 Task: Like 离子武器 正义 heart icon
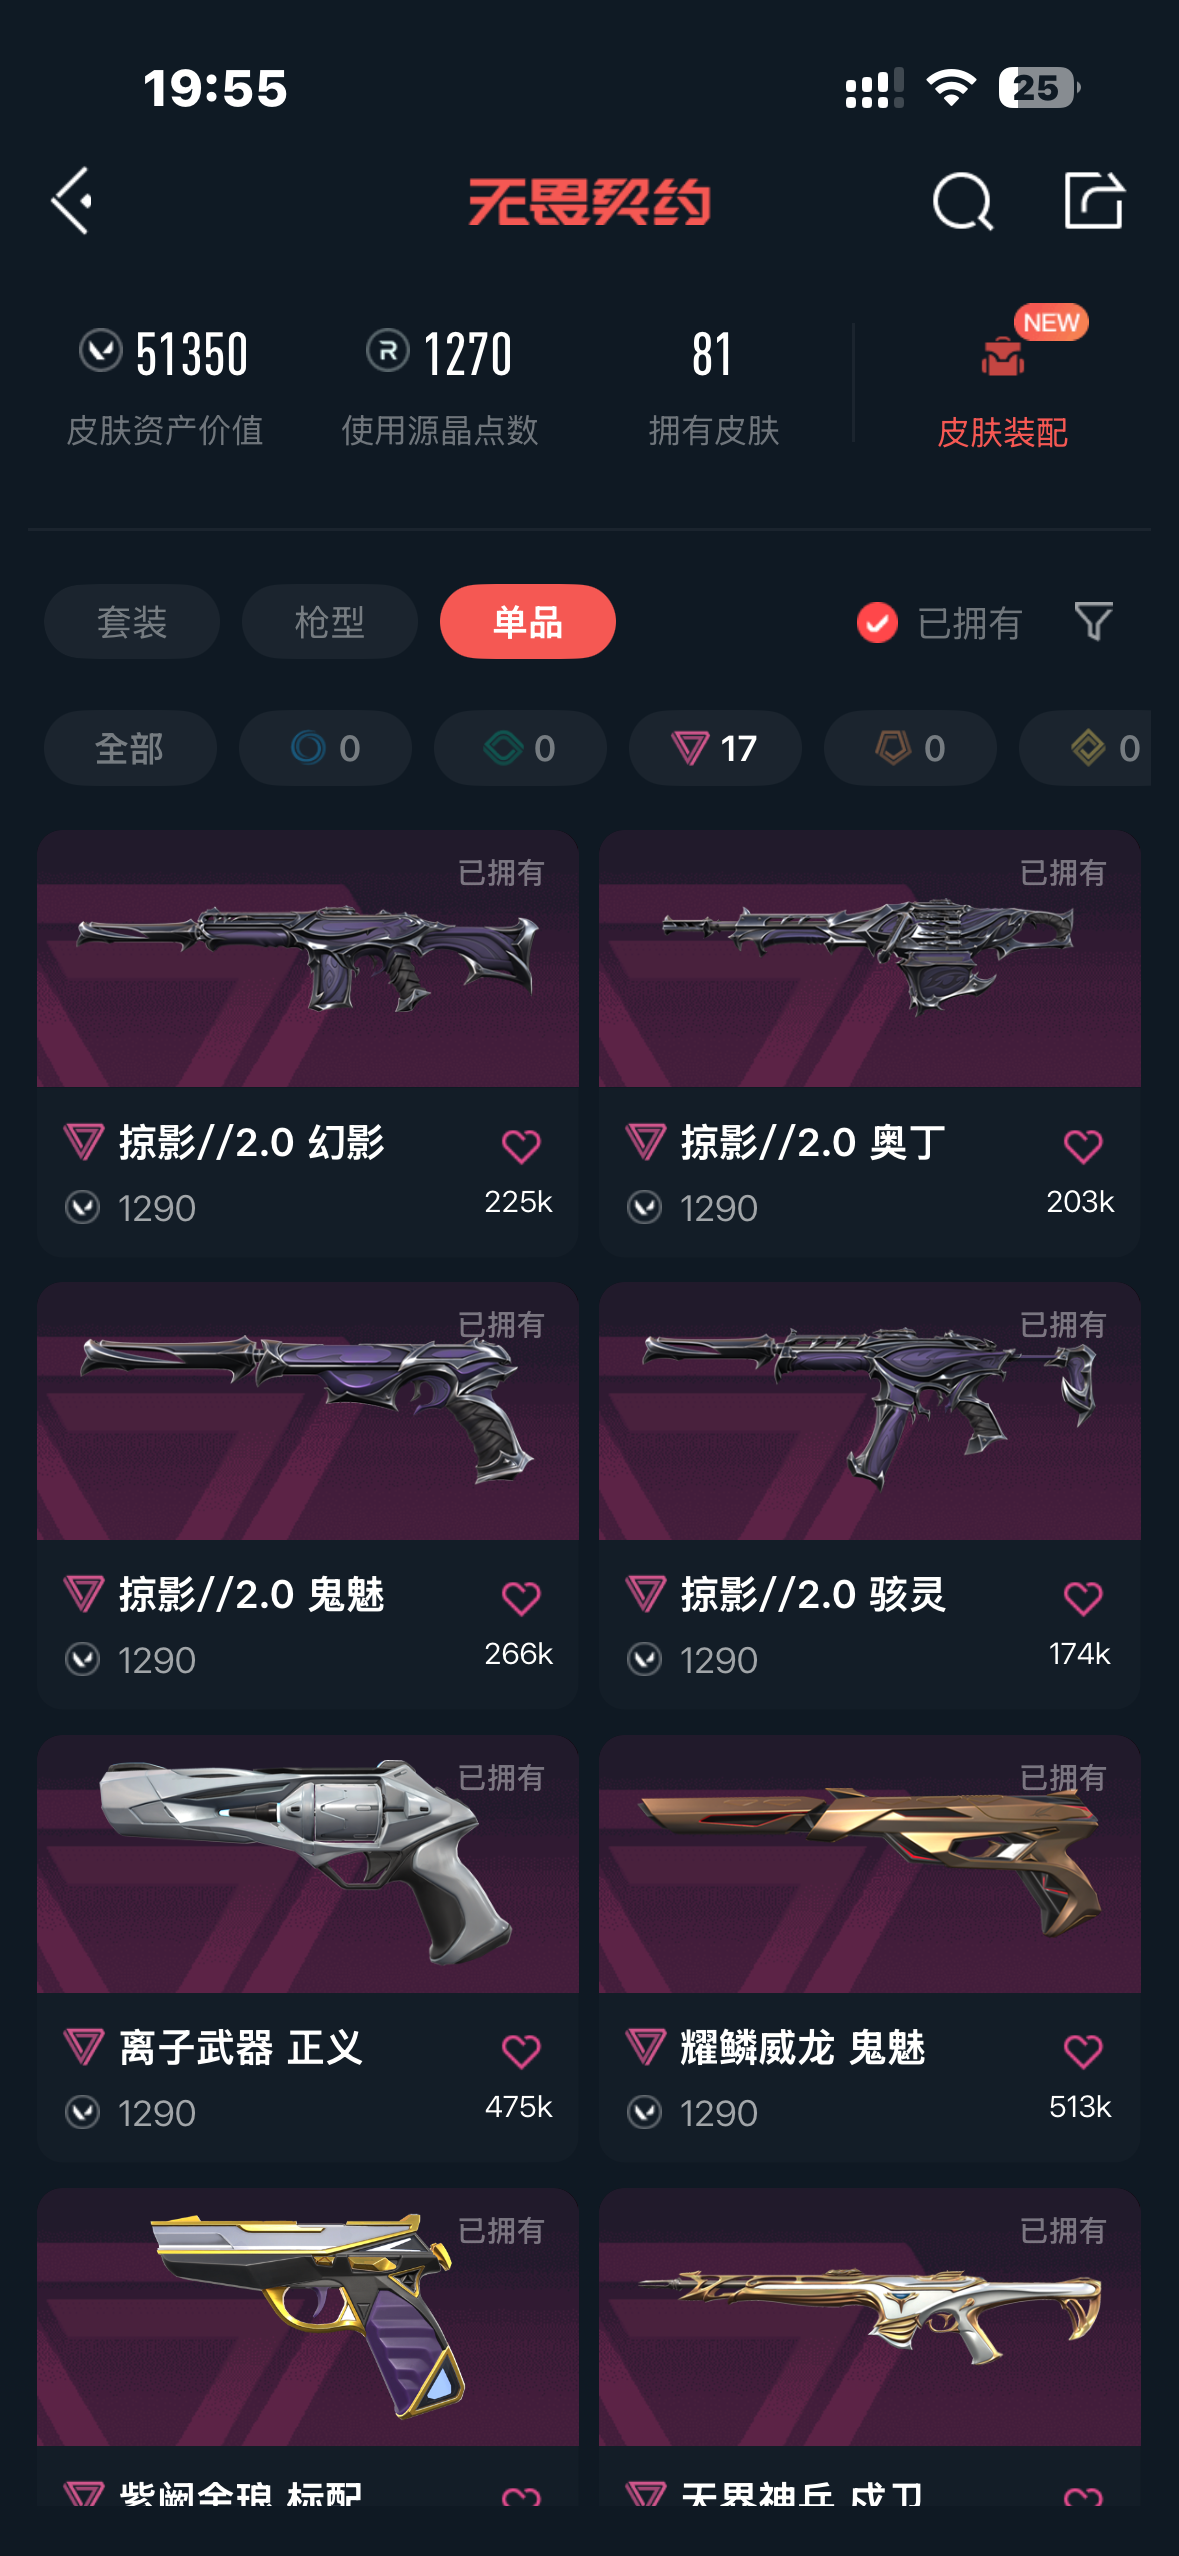pyautogui.click(x=521, y=2052)
